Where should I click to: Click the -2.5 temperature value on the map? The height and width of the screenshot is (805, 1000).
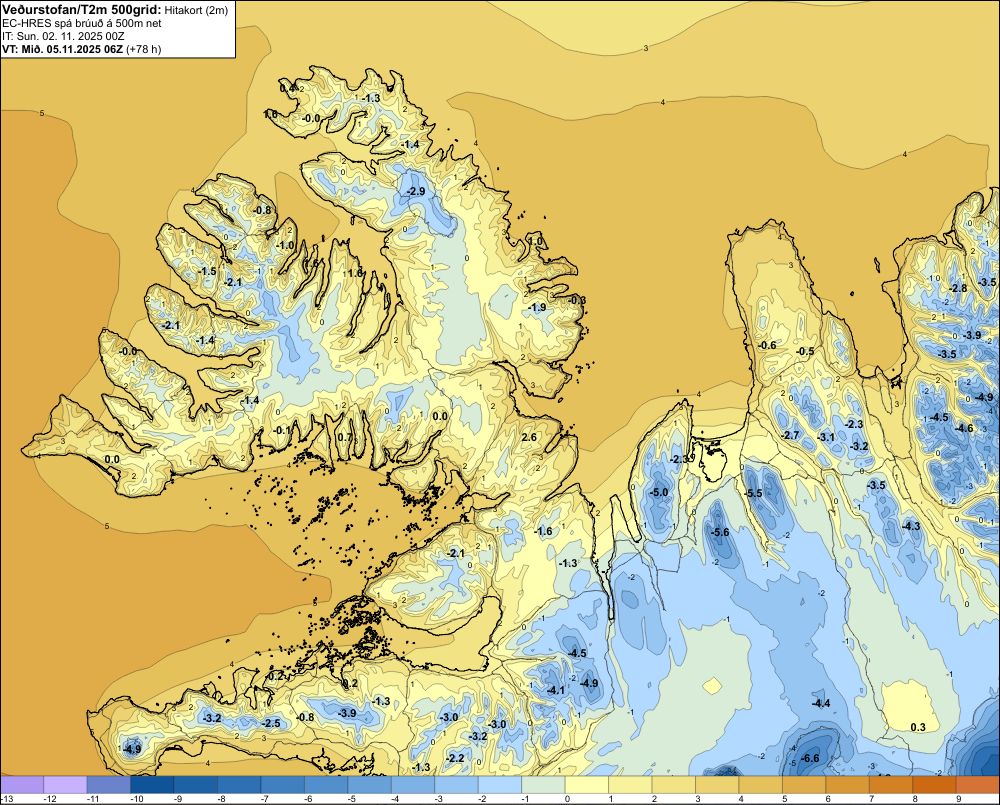(x=272, y=723)
